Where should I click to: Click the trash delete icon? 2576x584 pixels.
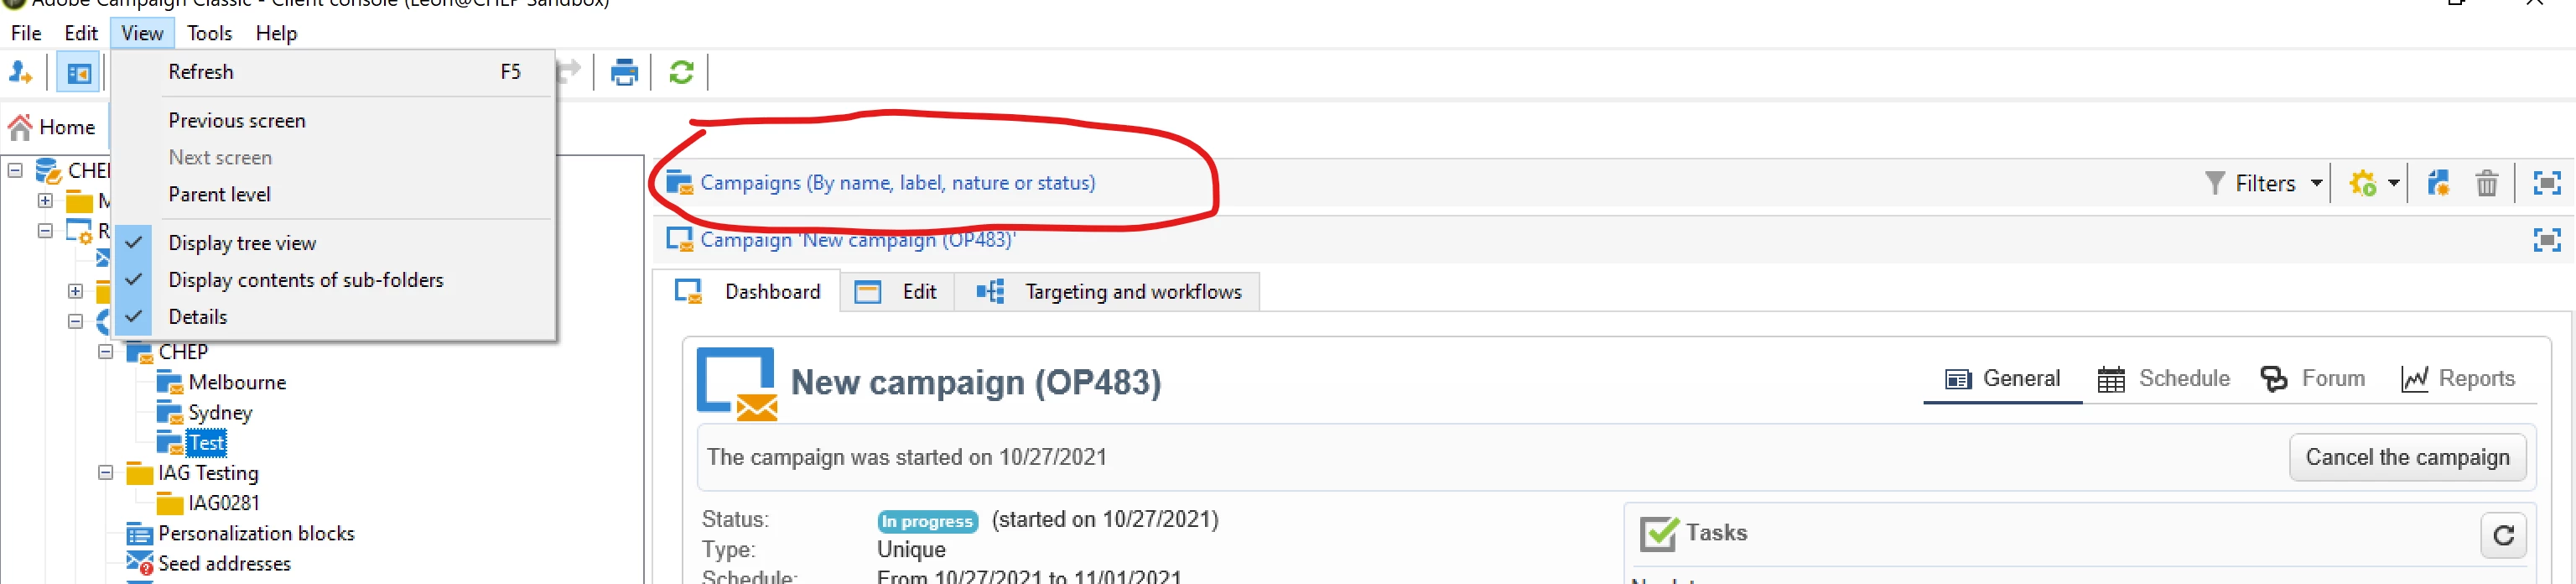point(2486,183)
